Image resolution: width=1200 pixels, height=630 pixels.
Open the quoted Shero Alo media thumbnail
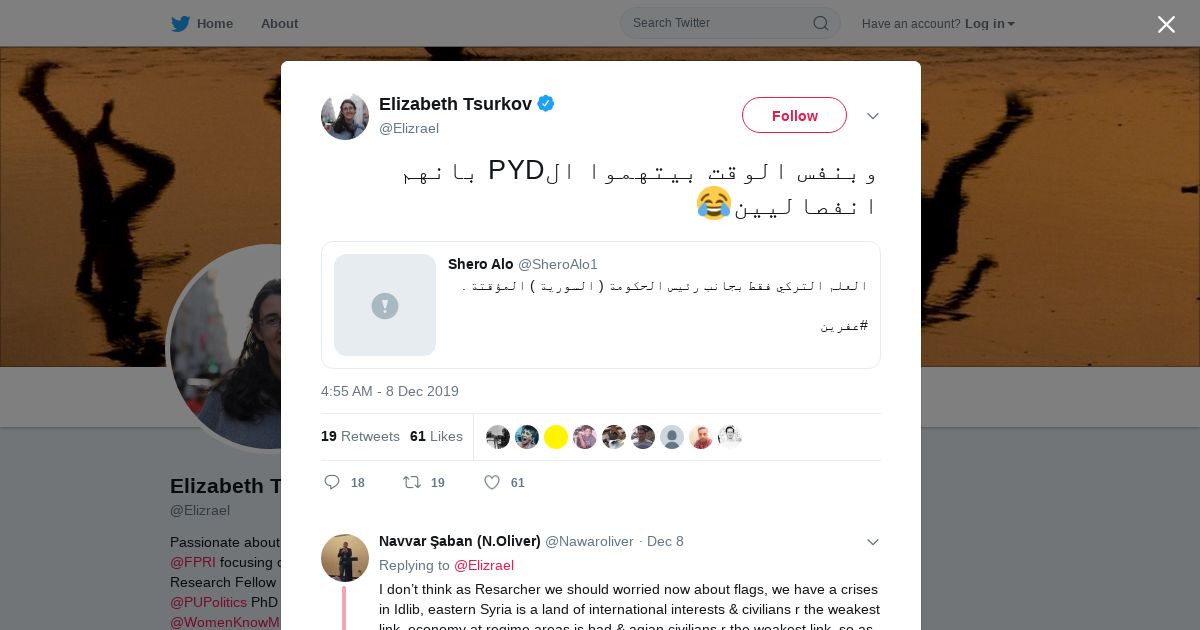point(385,305)
